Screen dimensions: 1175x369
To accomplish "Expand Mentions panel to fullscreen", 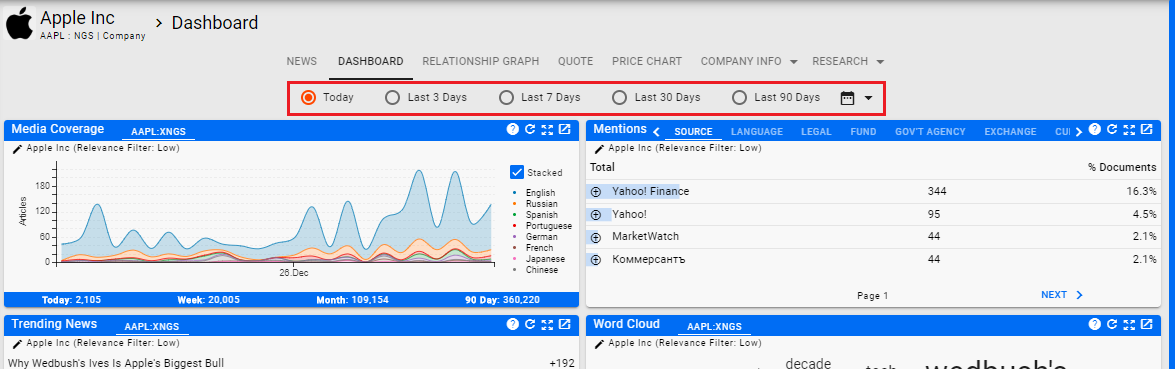I will 1129,129.
